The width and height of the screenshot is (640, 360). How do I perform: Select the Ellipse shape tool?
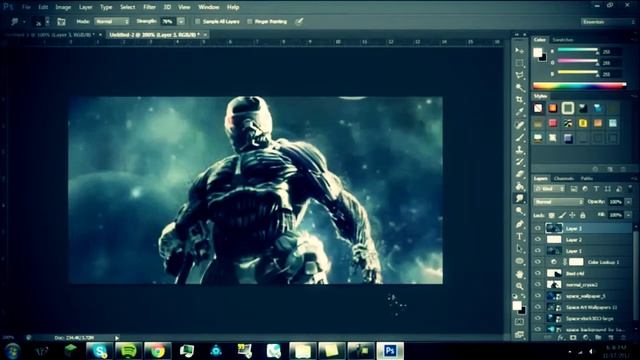pyautogui.click(x=519, y=261)
